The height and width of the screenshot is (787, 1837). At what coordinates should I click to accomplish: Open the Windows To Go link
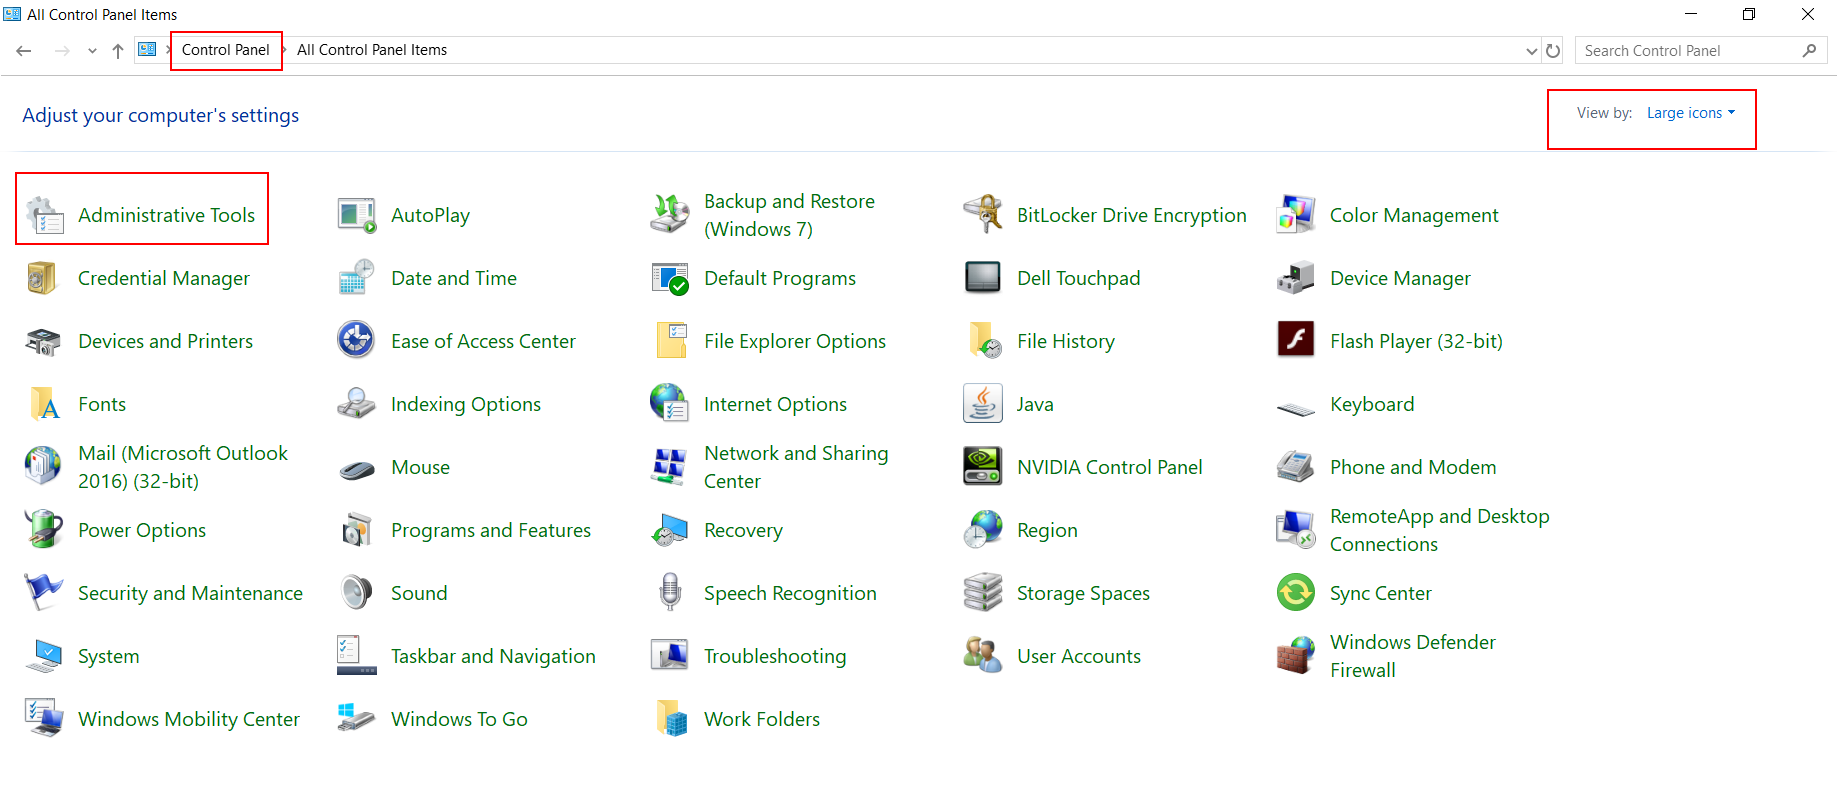[459, 719]
